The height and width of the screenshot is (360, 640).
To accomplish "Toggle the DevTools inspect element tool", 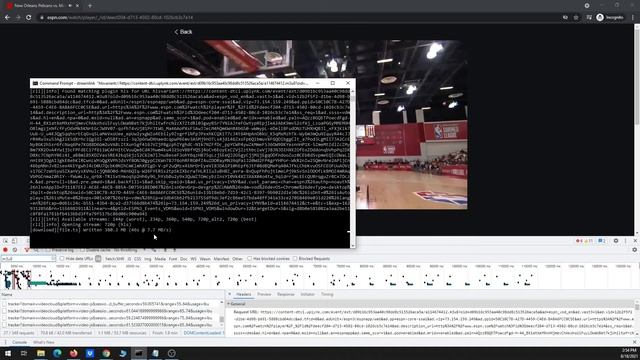I will 5,241.
